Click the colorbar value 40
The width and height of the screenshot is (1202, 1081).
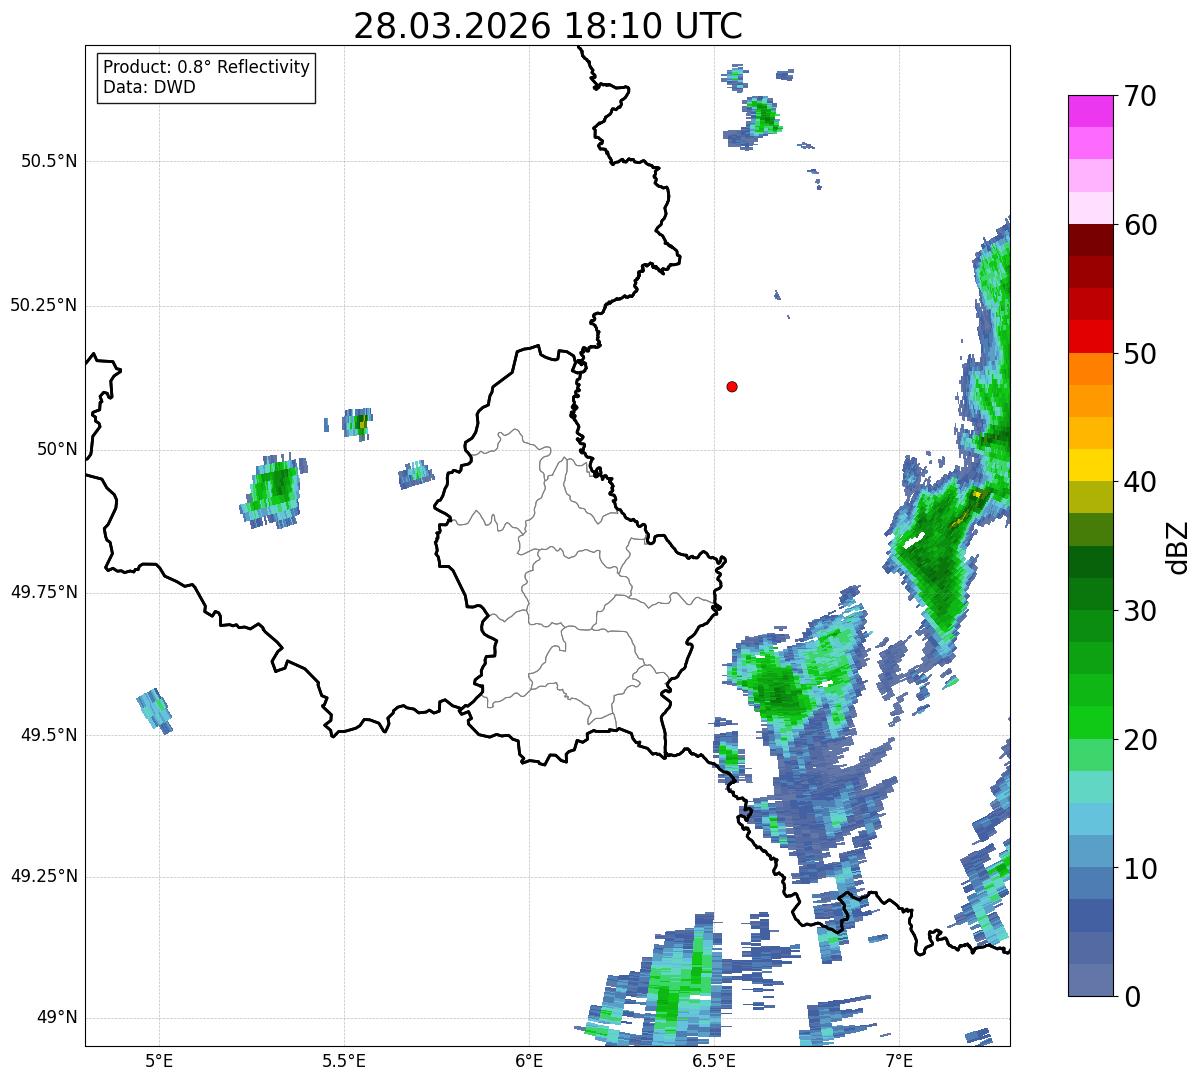tap(1140, 482)
